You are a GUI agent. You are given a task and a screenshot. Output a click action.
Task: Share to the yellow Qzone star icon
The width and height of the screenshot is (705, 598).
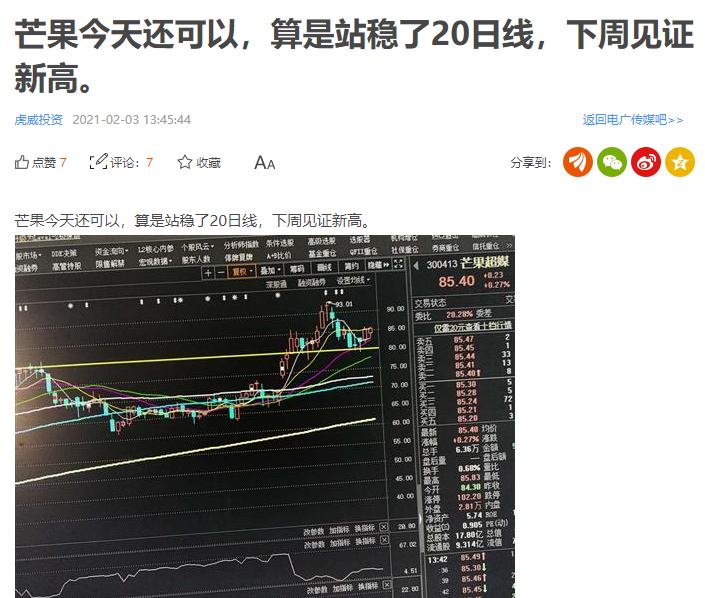pos(680,162)
